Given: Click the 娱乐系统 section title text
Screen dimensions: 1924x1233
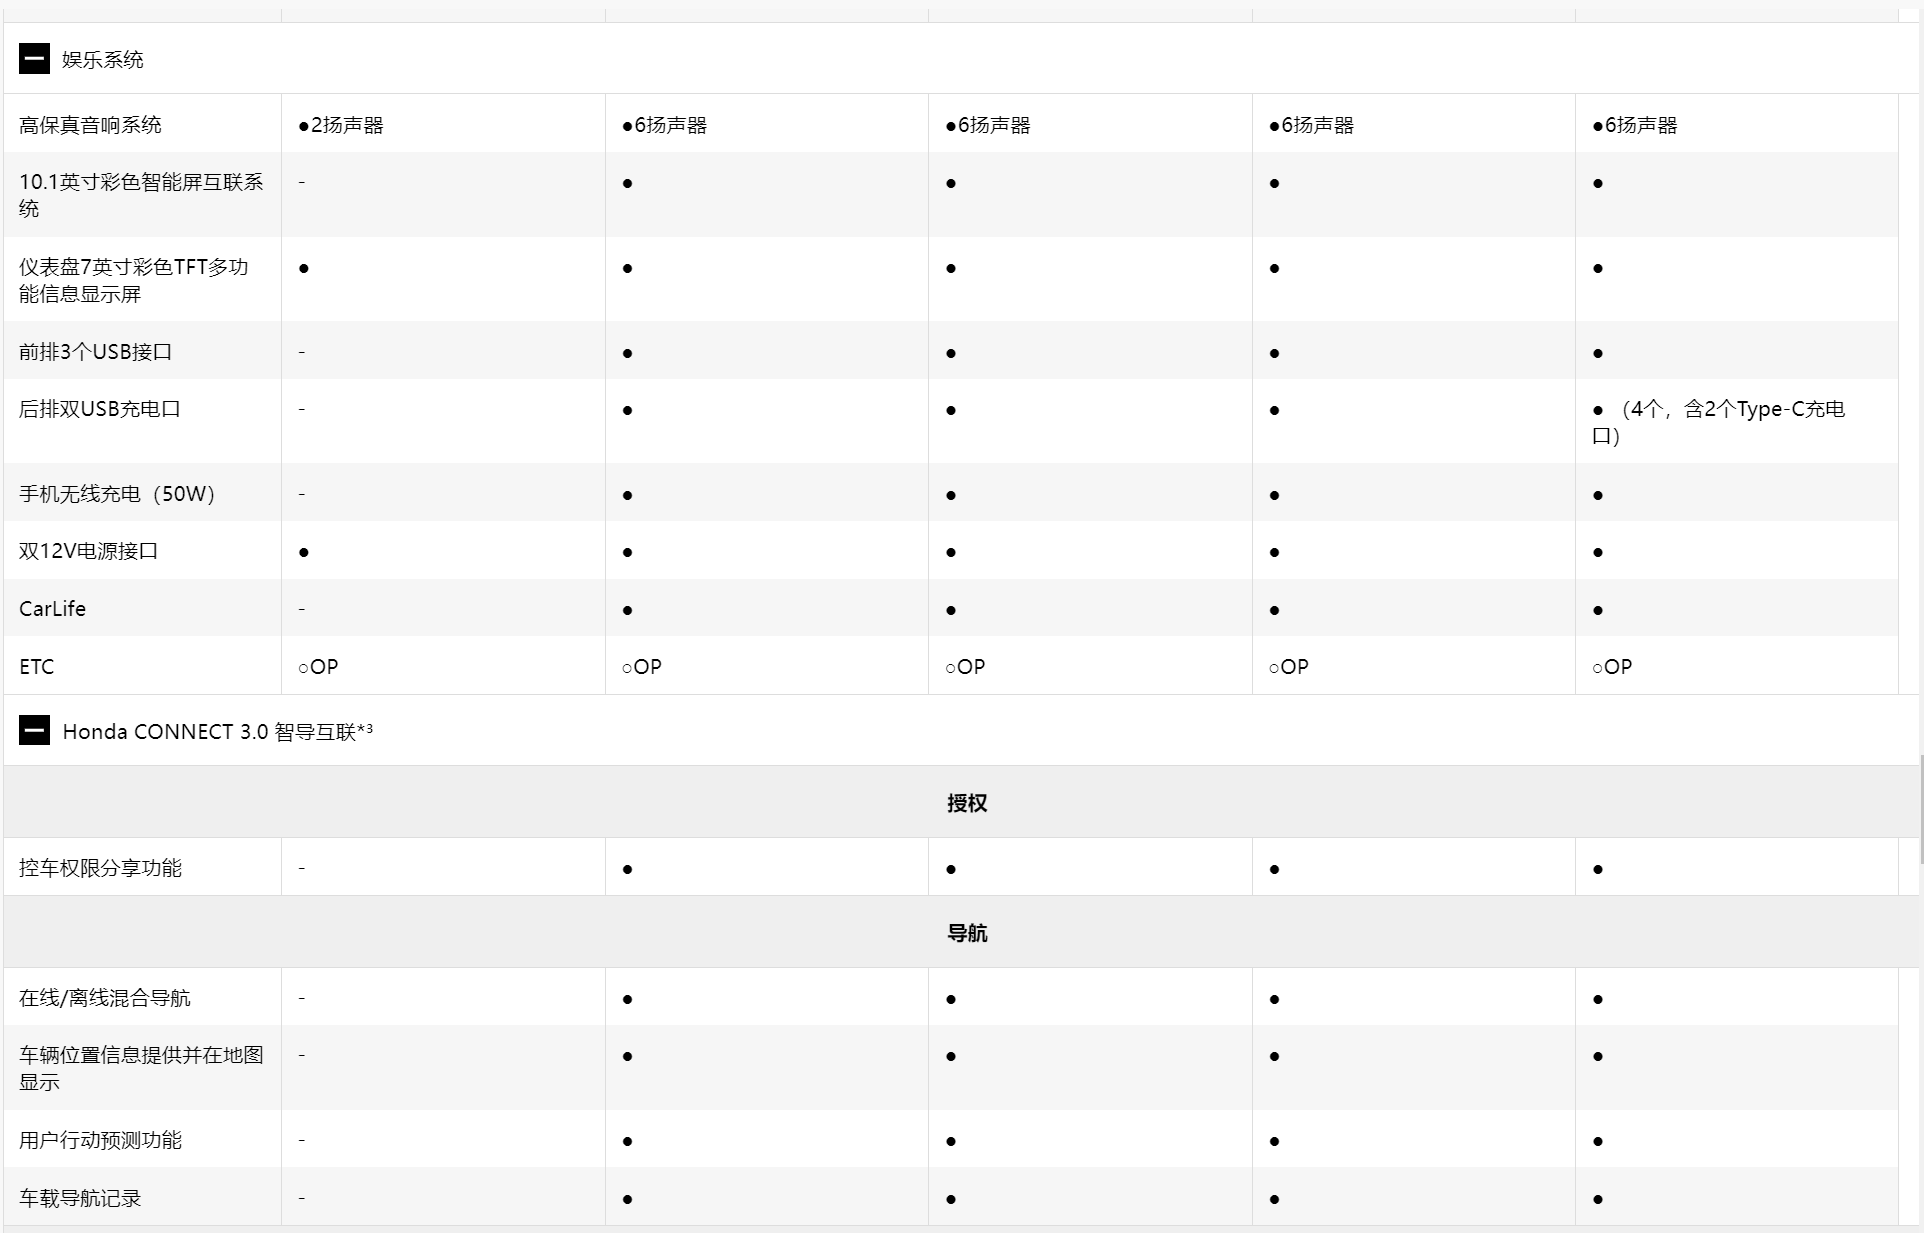Looking at the screenshot, I should [x=103, y=60].
